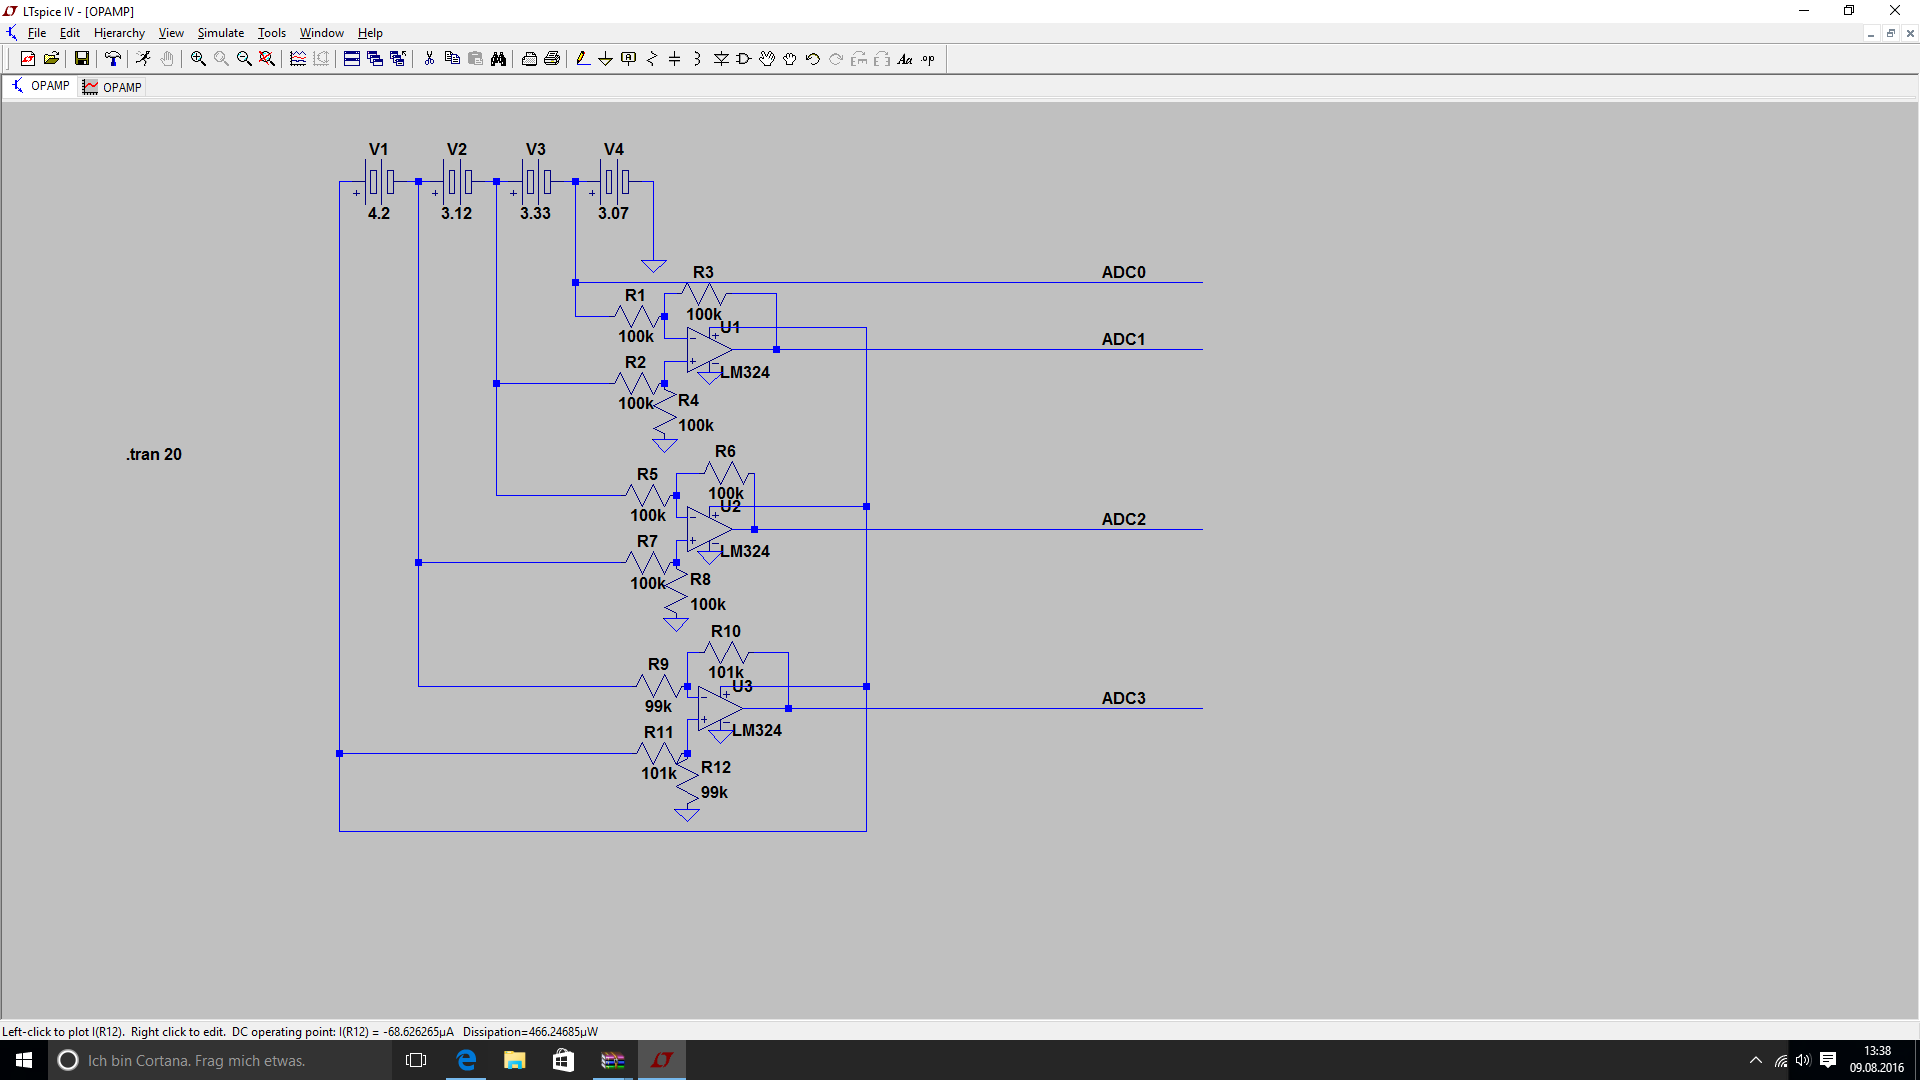This screenshot has width=1920, height=1080.
Task: Select the V4 voltage source symbol
Action: pyautogui.click(x=614, y=182)
